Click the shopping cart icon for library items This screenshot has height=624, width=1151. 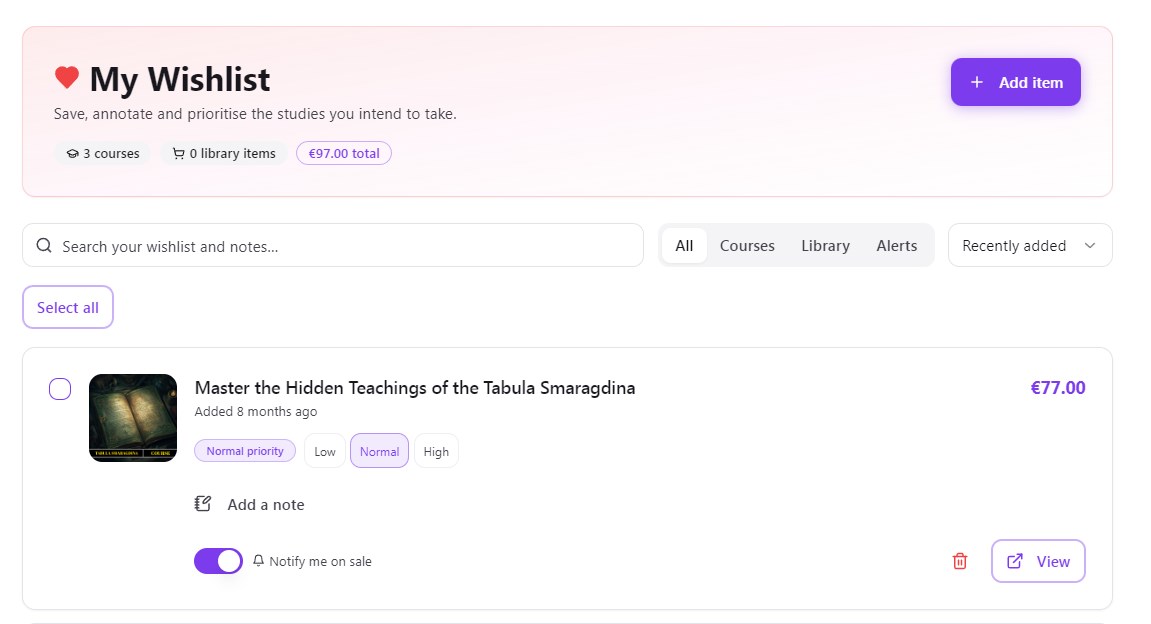178,153
